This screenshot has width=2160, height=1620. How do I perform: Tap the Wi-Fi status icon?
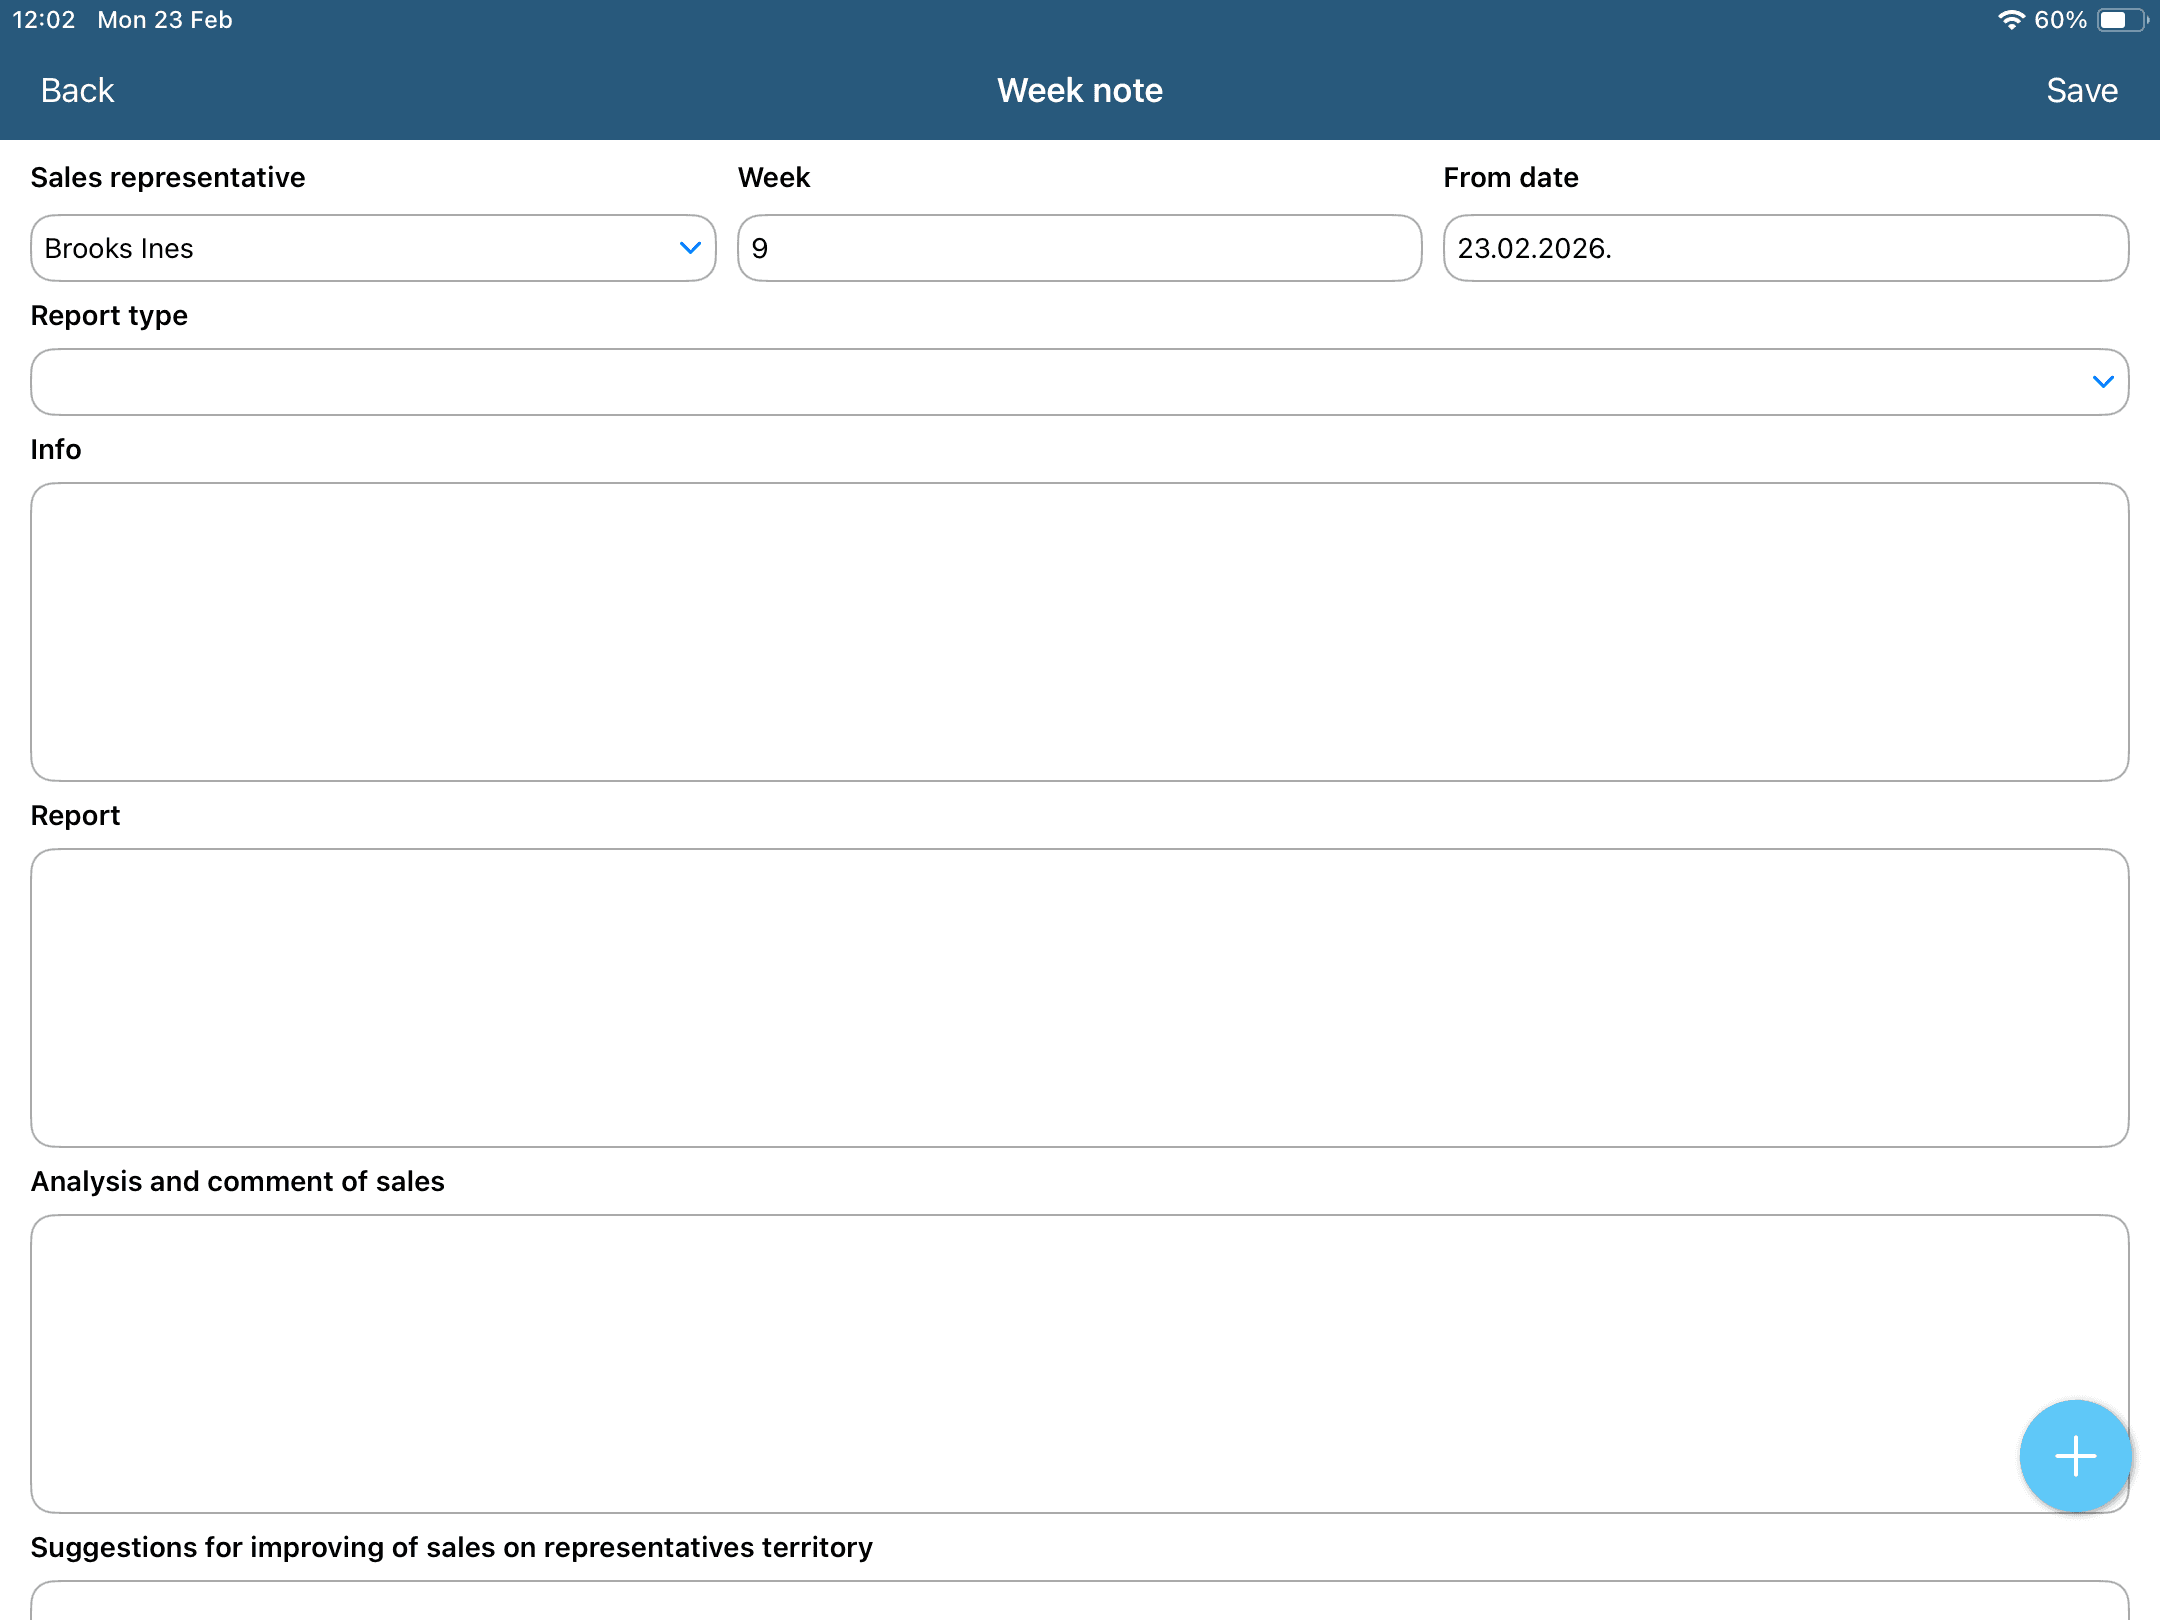[x=2010, y=20]
